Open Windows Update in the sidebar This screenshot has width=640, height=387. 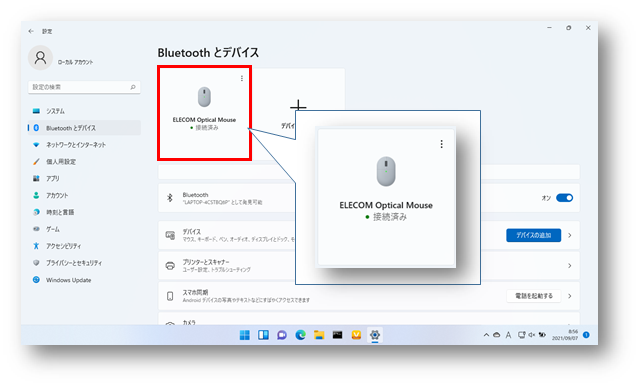pos(84,280)
